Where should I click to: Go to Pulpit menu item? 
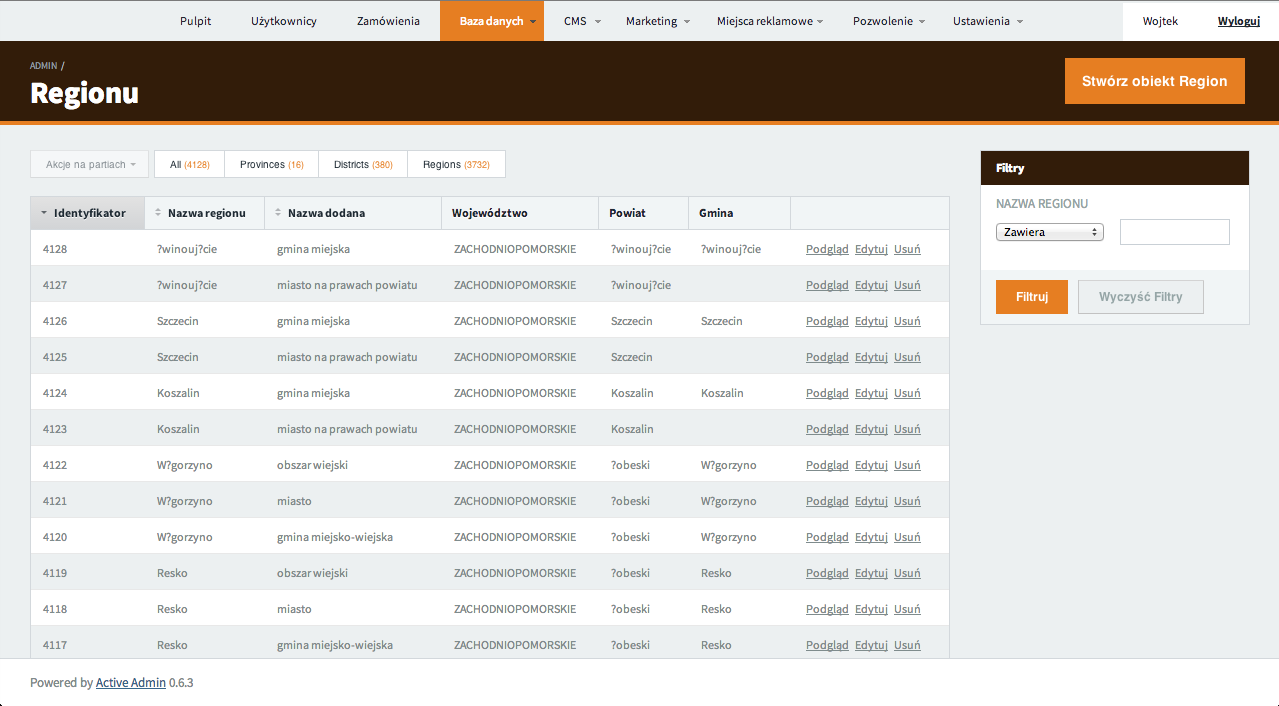pyautogui.click(x=196, y=21)
